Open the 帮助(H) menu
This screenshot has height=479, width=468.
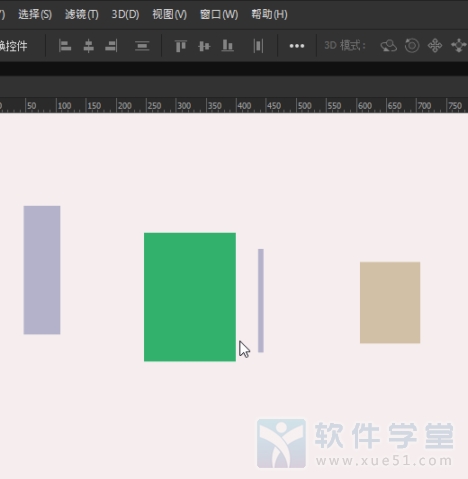pos(269,14)
